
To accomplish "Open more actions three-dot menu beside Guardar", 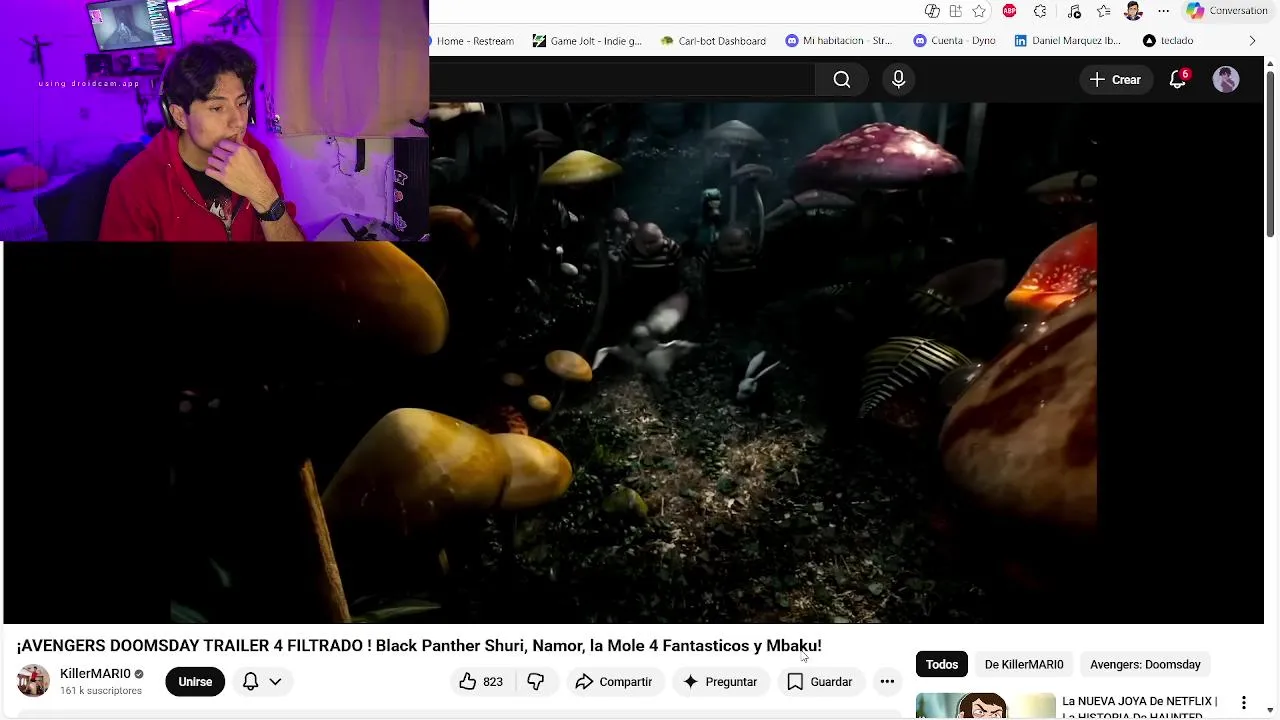I will click(887, 682).
